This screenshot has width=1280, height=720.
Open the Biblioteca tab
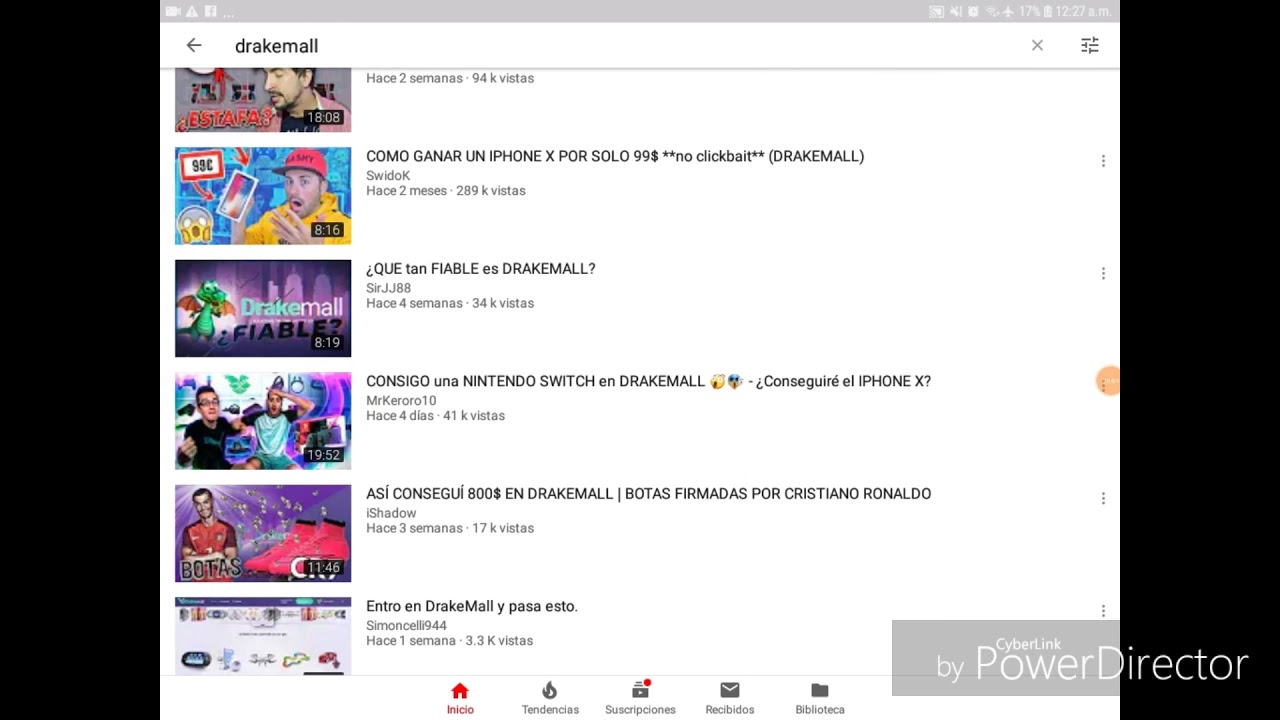[x=820, y=698]
